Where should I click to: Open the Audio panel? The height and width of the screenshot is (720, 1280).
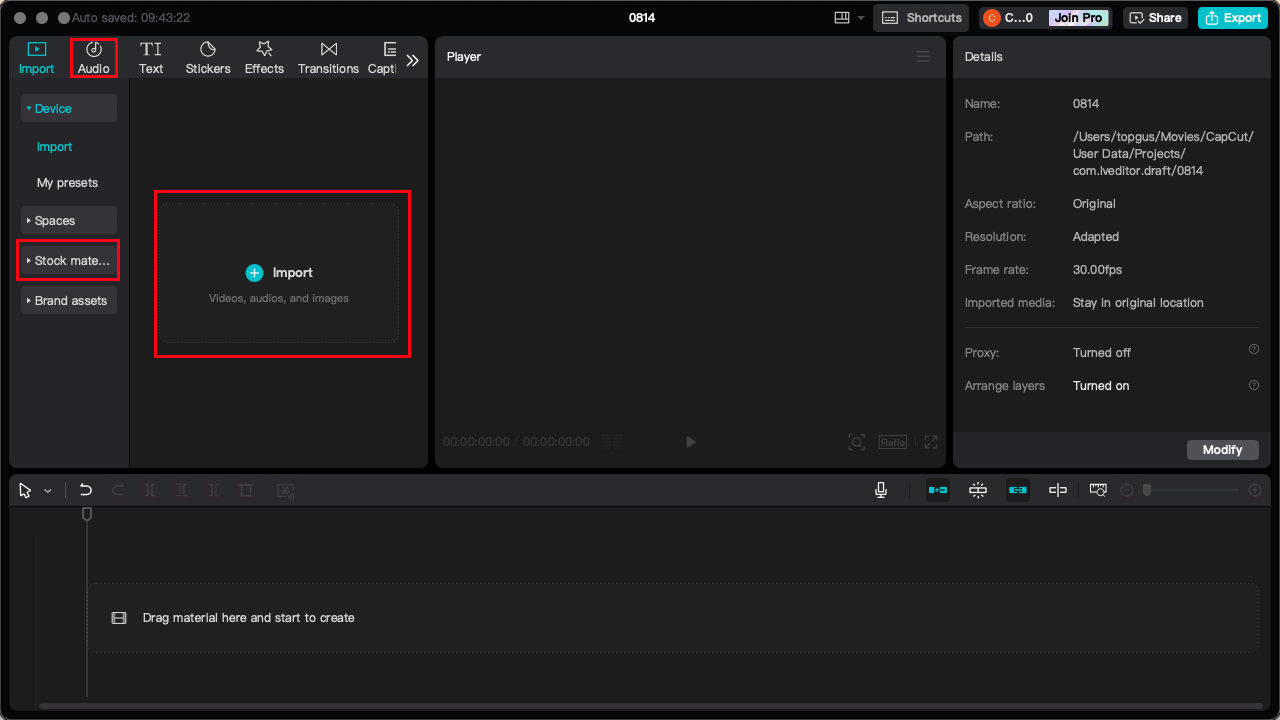93,57
